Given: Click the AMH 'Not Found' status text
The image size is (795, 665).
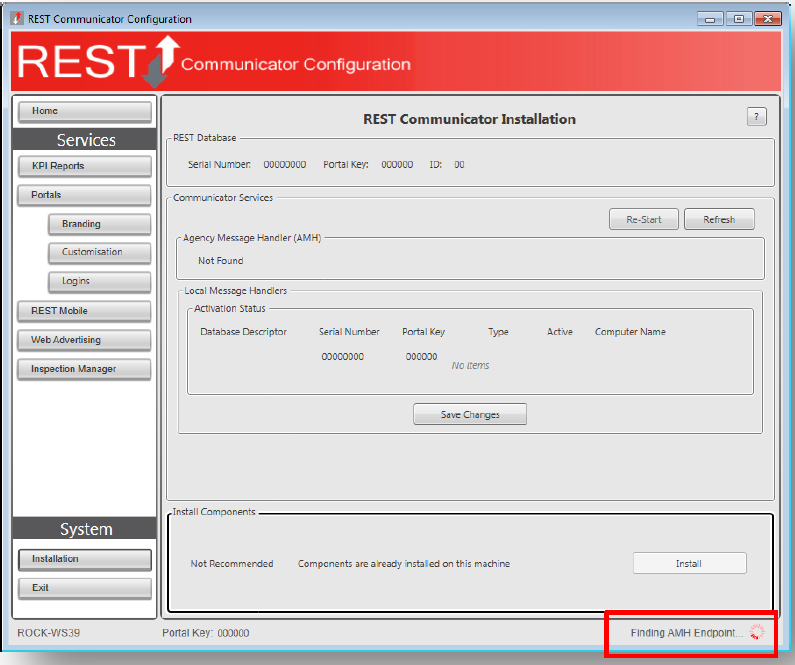Looking at the screenshot, I should point(221,261).
